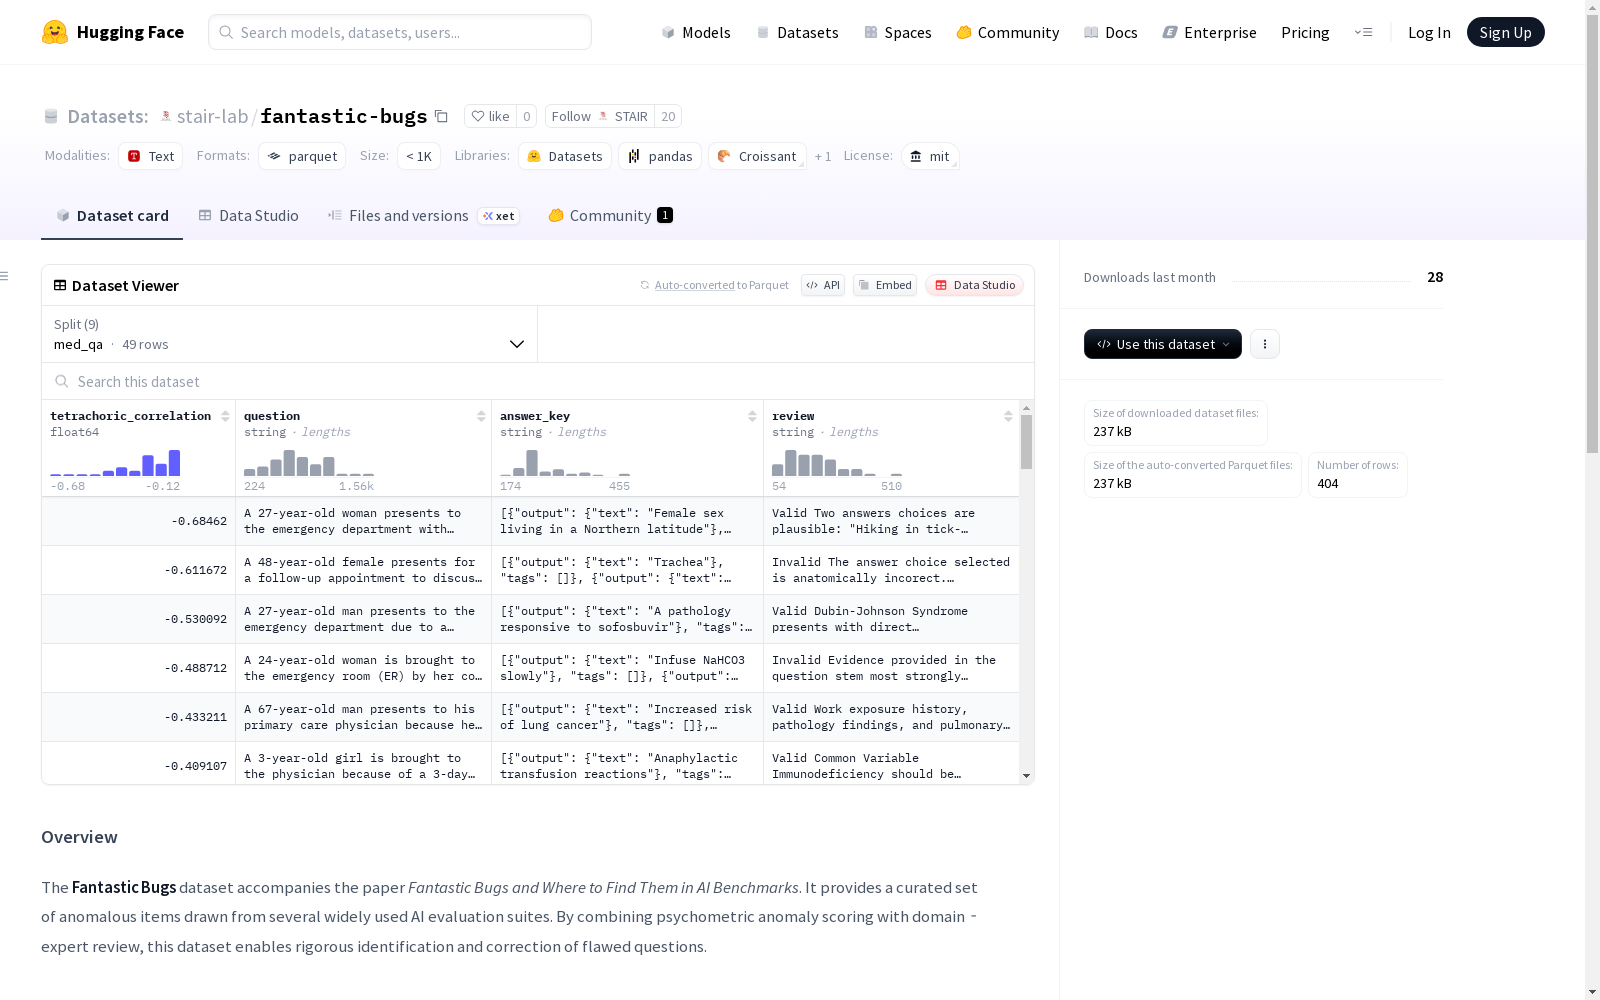Expand the +1 more libraries
The image size is (1600, 1000).
[823, 156]
